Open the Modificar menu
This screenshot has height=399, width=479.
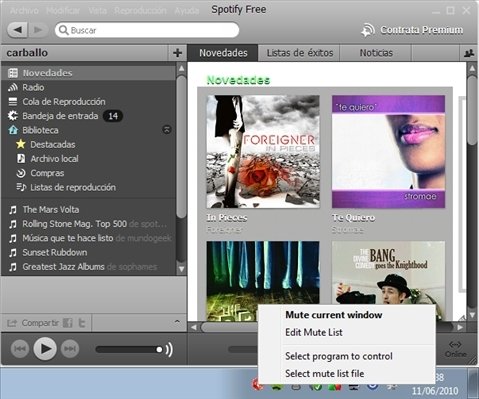[63, 11]
